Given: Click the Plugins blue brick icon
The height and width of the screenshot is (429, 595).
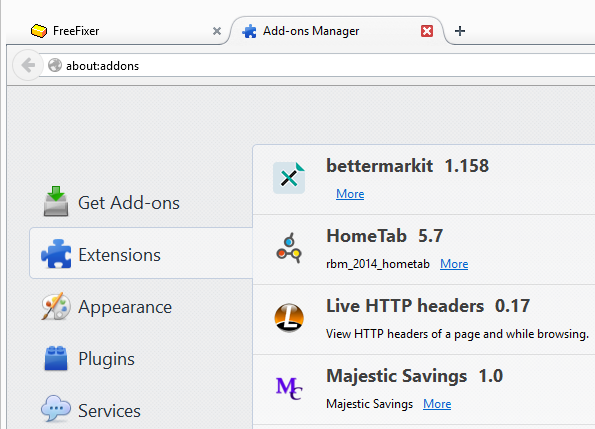Looking at the screenshot, I should coord(56,358).
